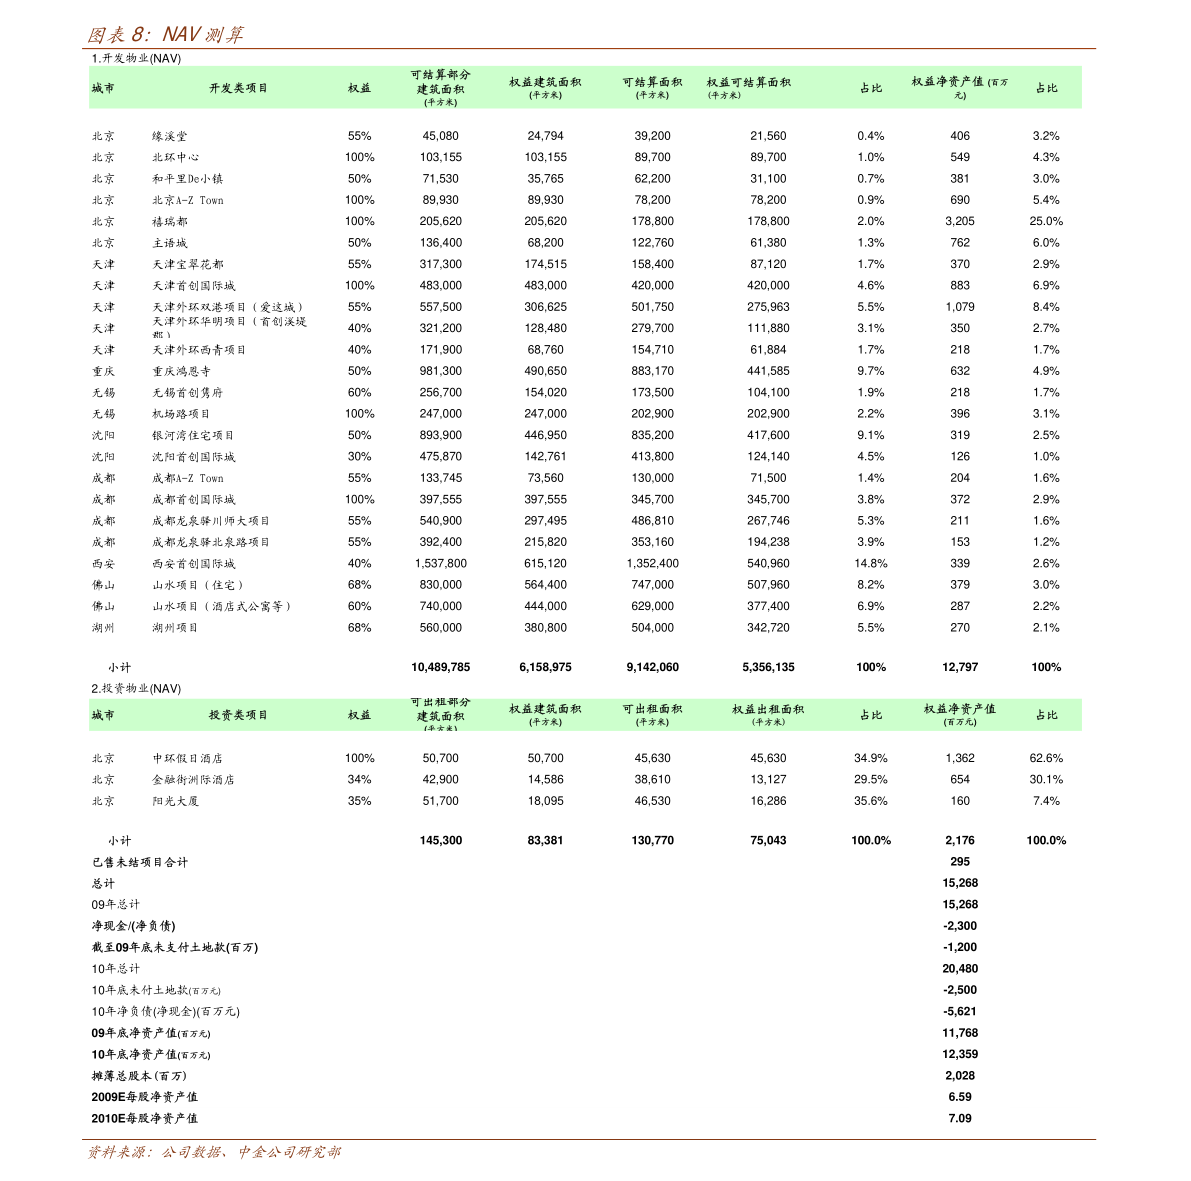1191x1181 pixels.
Task: Select the '2009E每股净资产值' label
Action: (x=144, y=1097)
